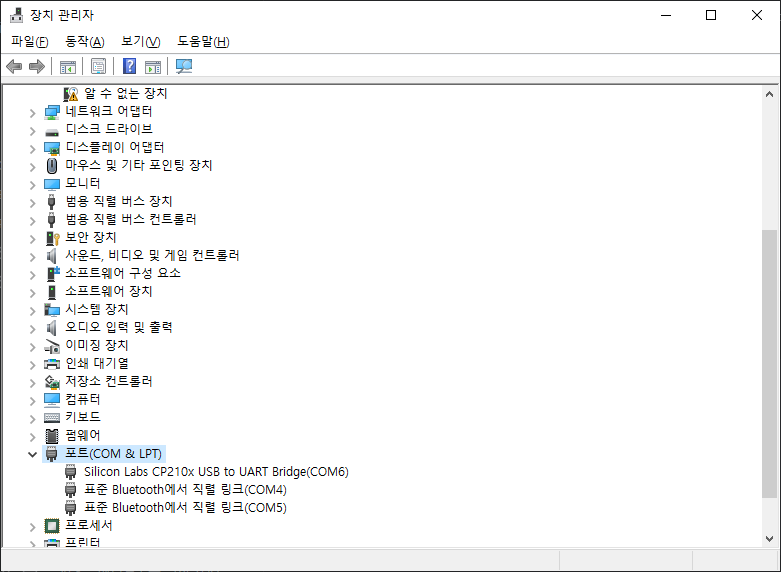Select 표준 Bluetooth에서 직렬 링크(COM4)

(x=185, y=489)
